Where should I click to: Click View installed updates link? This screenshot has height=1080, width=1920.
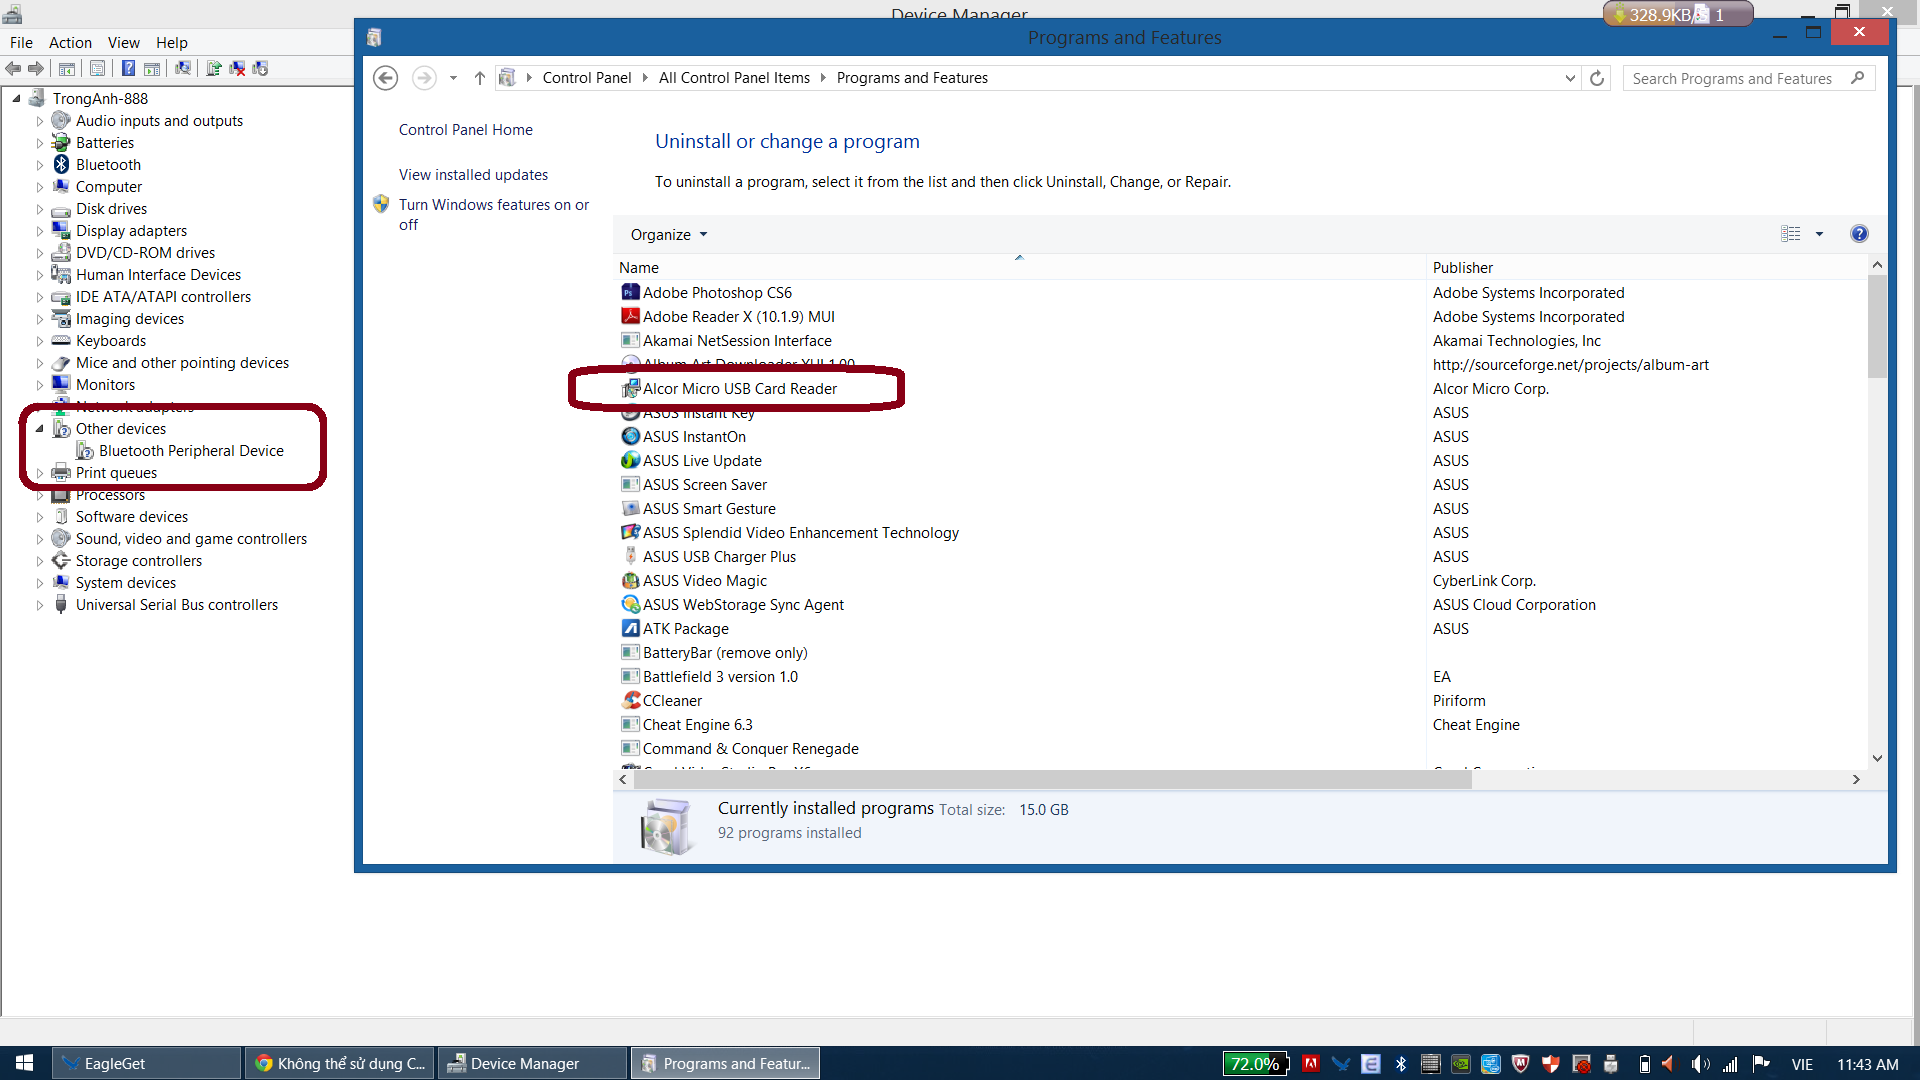[x=473, y=175]
